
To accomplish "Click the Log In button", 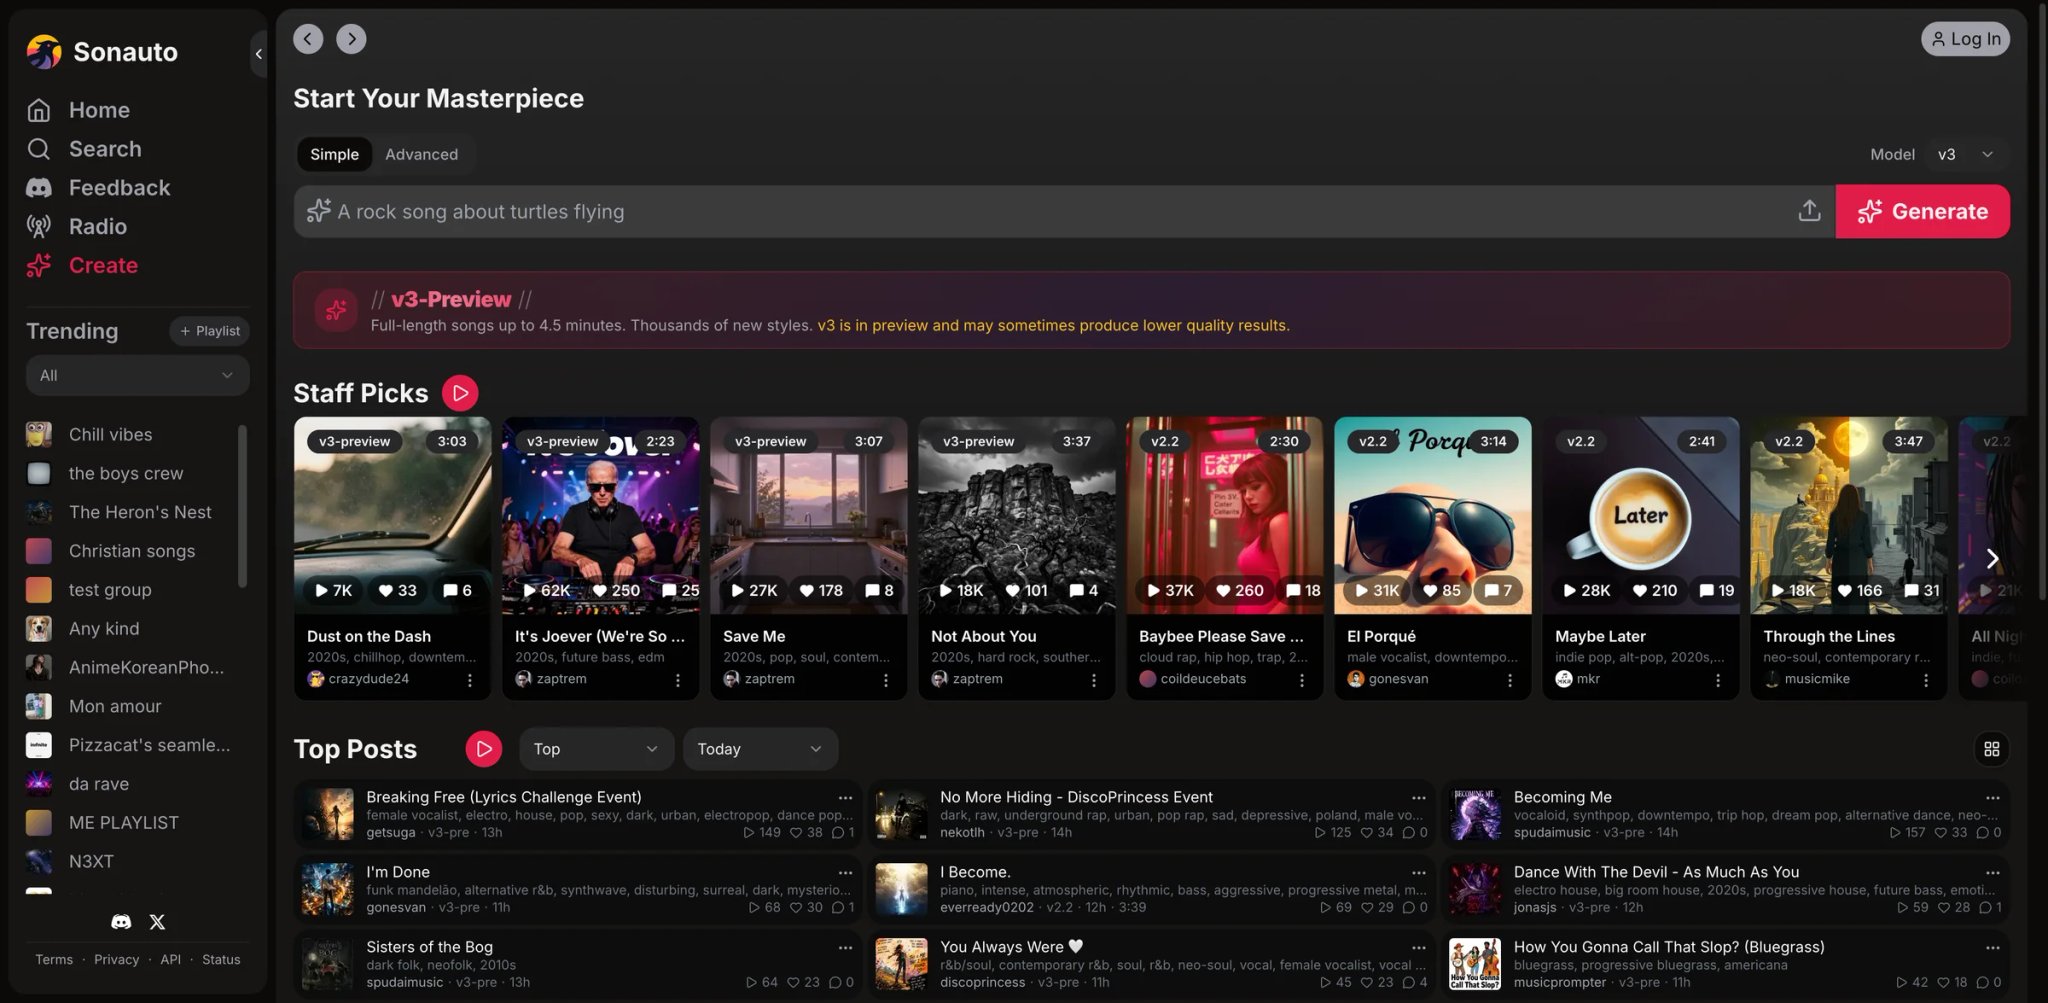I will [x=1965, y=39].
